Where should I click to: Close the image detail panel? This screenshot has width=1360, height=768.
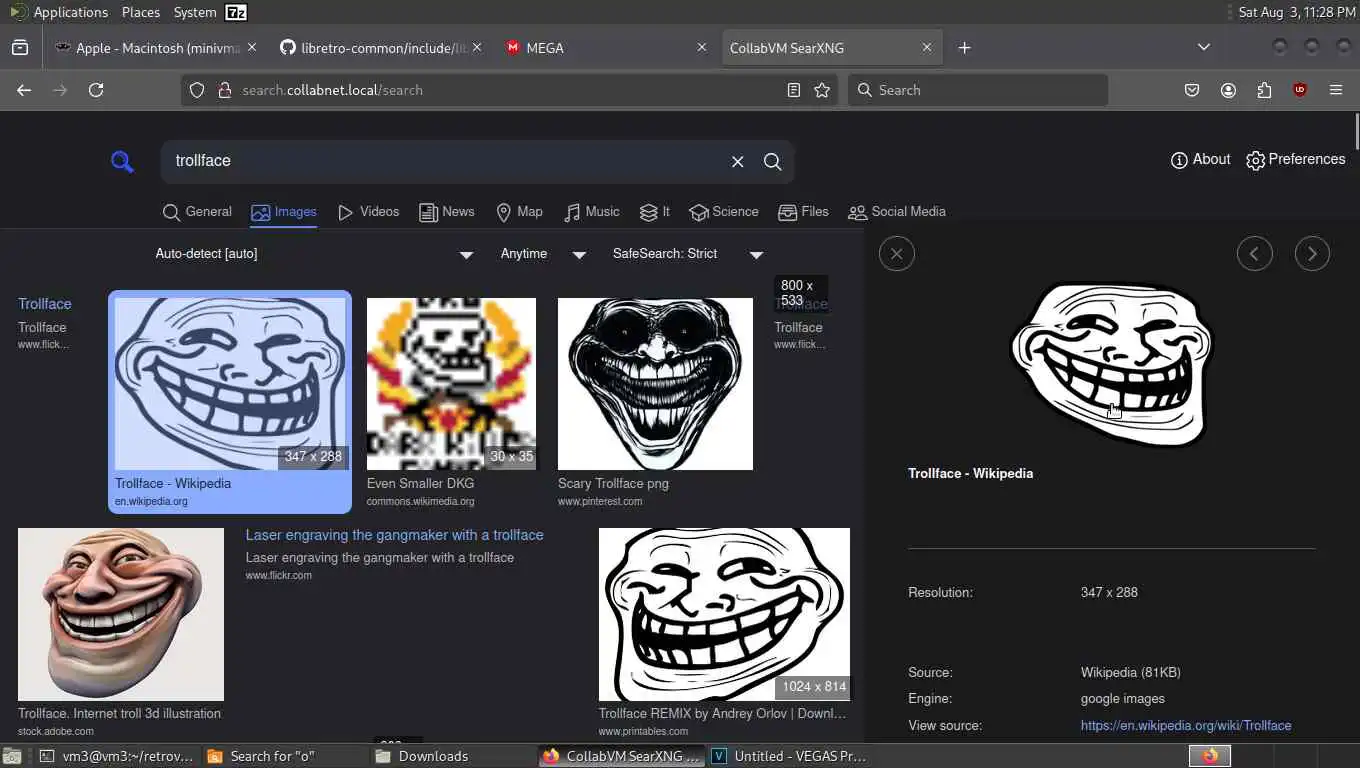[x=897, y=254]
